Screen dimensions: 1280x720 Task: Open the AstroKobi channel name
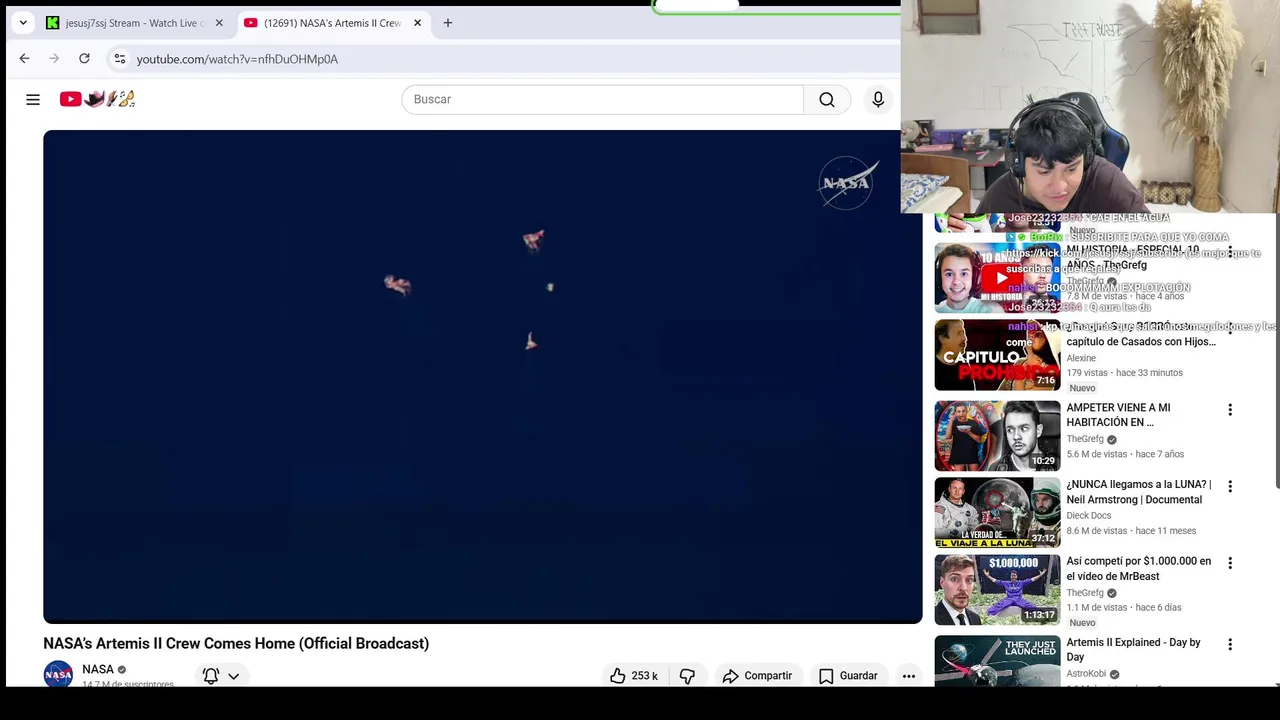tap(1086, 674)
